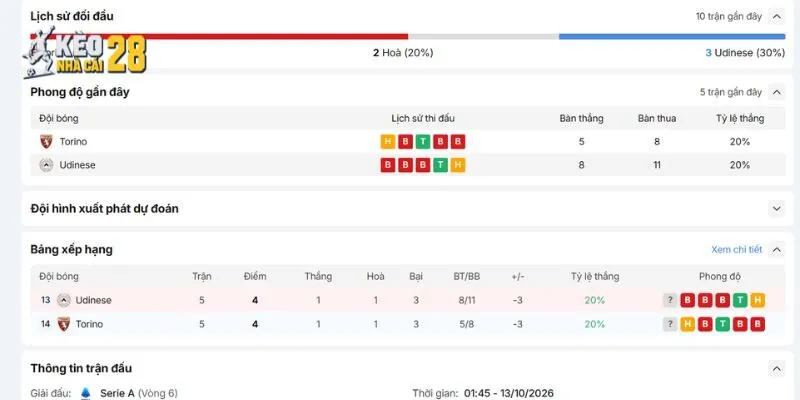Click green T badge in Udinese standings row

(x=740, y=301)
